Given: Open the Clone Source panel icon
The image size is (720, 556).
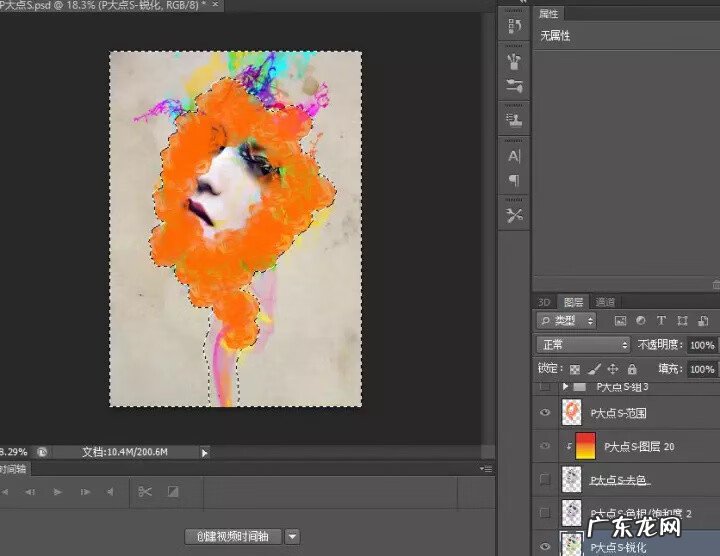Looking at the screenshot, I should (x=514, y=120).
